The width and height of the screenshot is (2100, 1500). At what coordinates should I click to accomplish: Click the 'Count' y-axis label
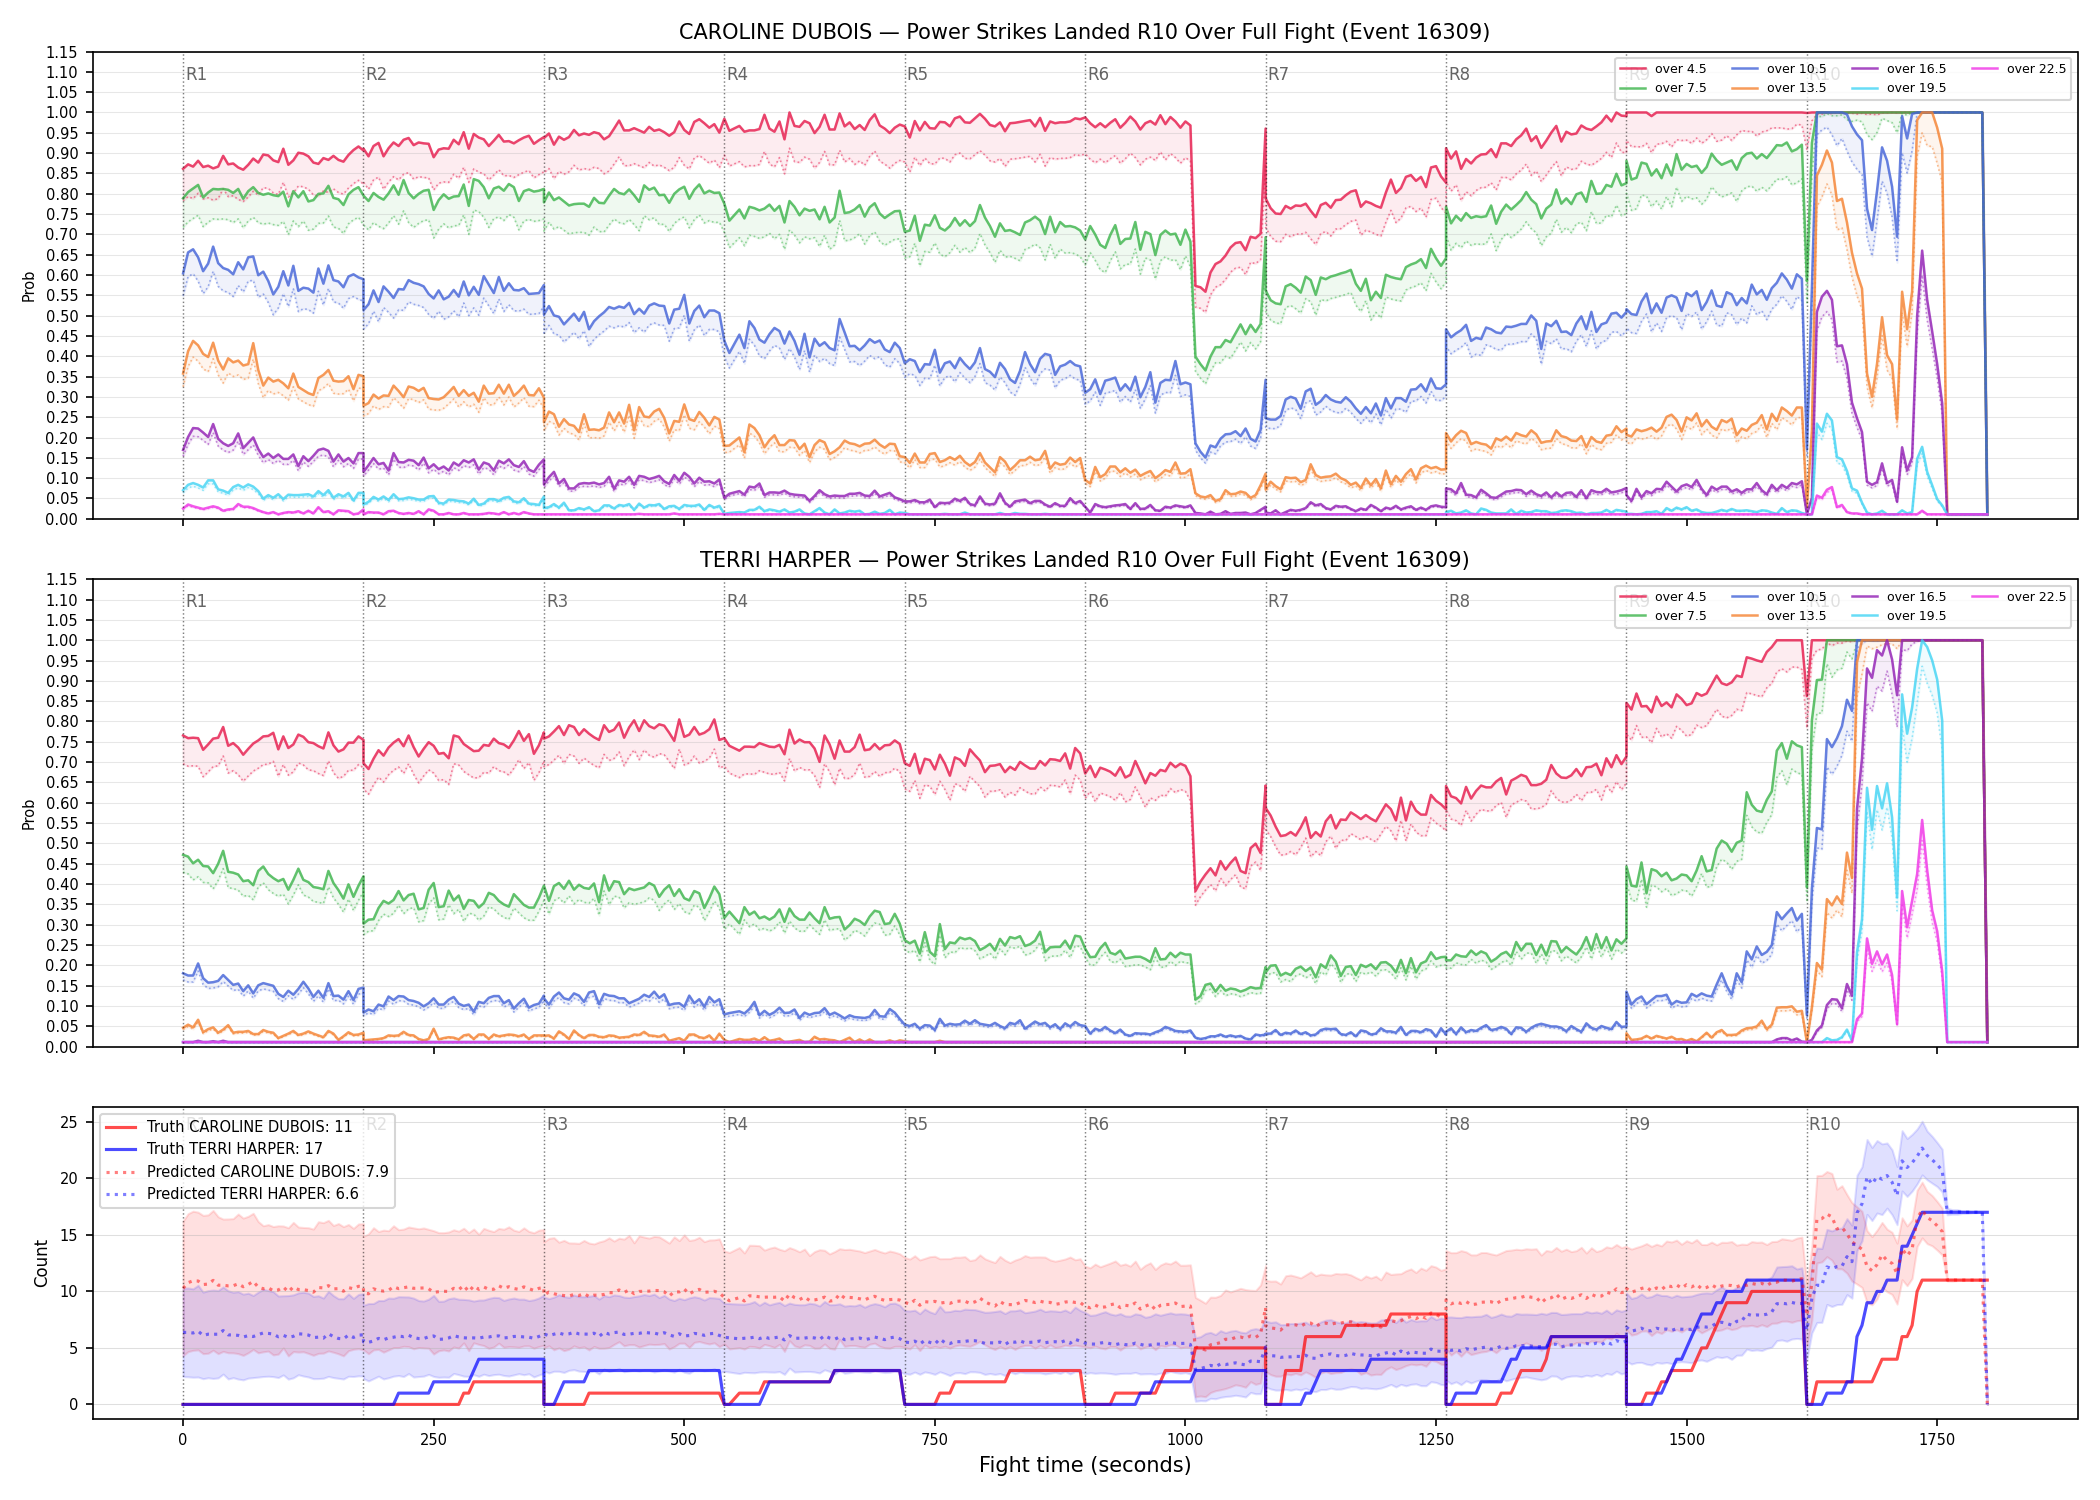point(41,1263)
